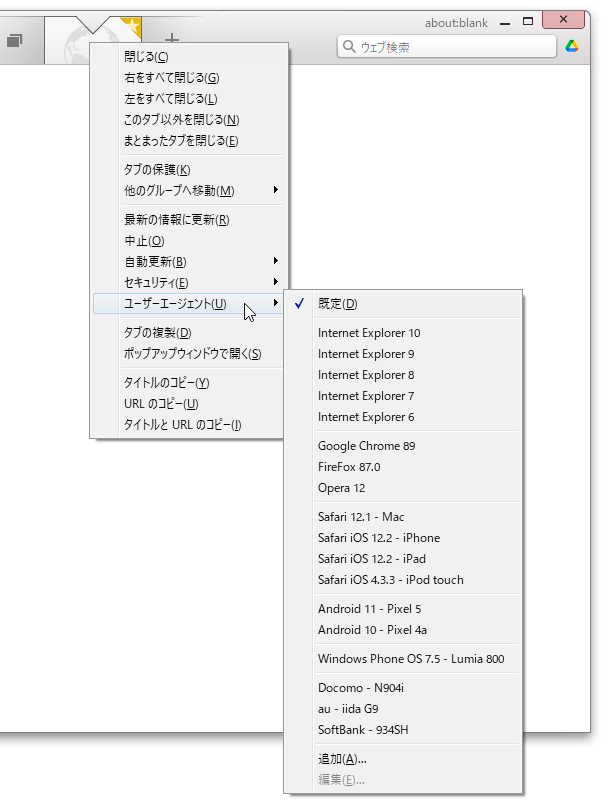Click 最新の情報に更新(R)
Screen dimensions: 604x806
coord(188,219)
